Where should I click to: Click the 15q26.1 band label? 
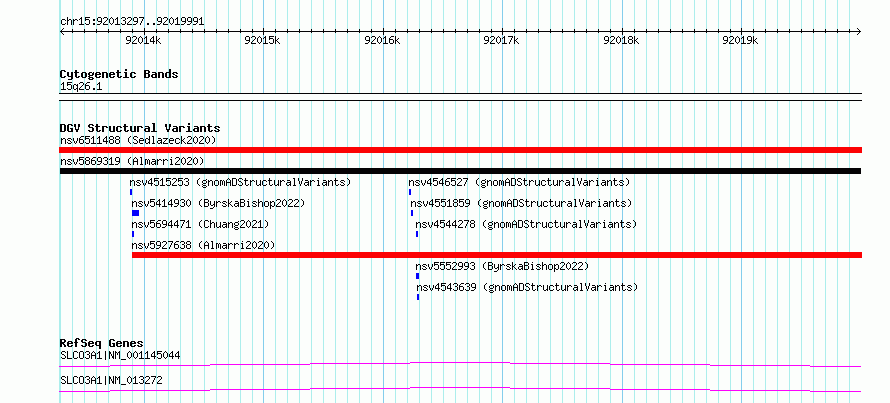pos(81,87)
